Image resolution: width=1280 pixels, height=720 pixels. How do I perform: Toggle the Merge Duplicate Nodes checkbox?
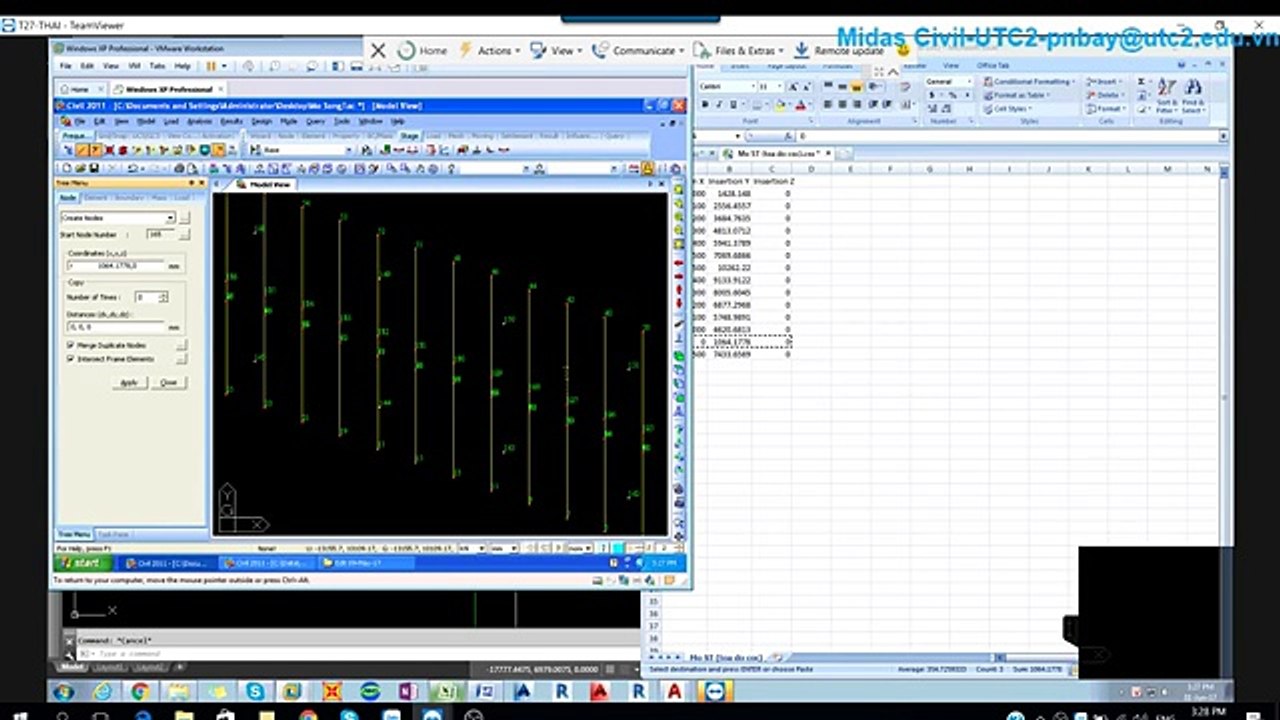[x=71, y=345]
